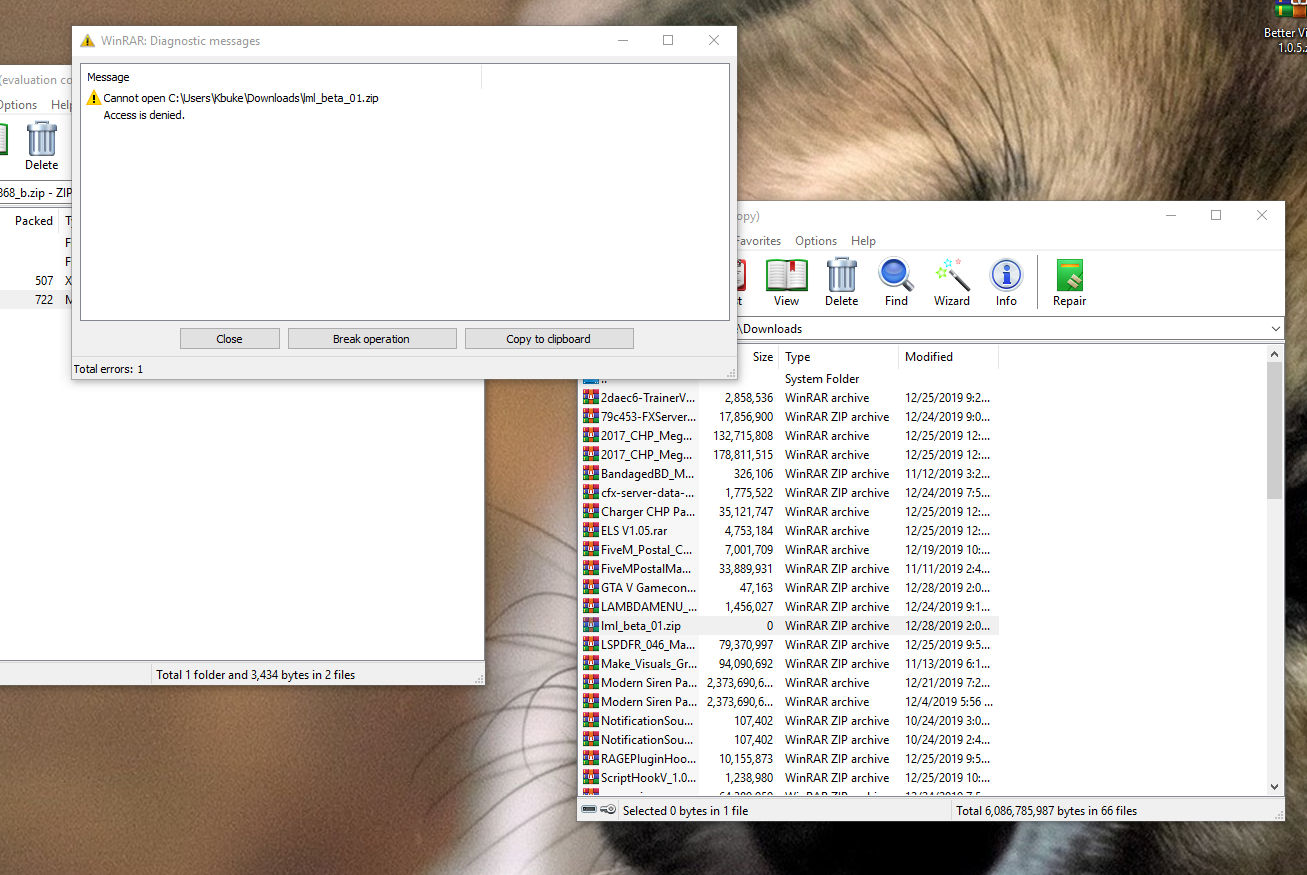The height and width of the screenshot is (875, 1307).
Task: Click the Downloads path address field
Action: point(1001,329)
